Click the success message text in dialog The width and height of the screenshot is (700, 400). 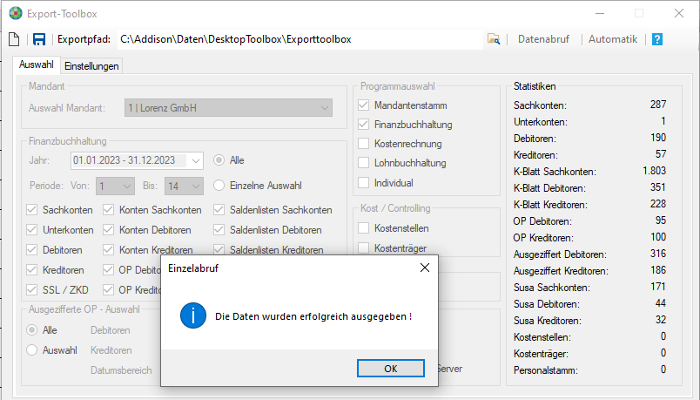click(313, 317)
